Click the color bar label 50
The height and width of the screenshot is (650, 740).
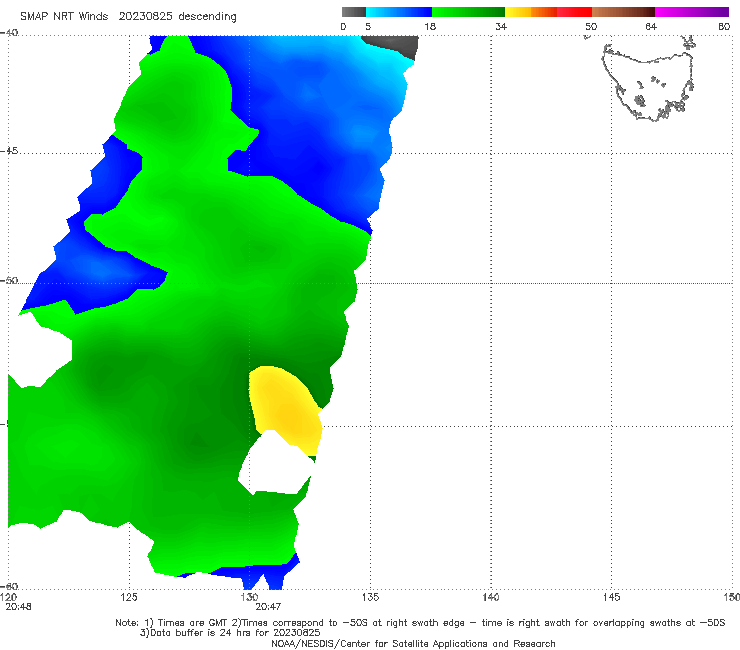pyautogui.click(x=591, y=26)
